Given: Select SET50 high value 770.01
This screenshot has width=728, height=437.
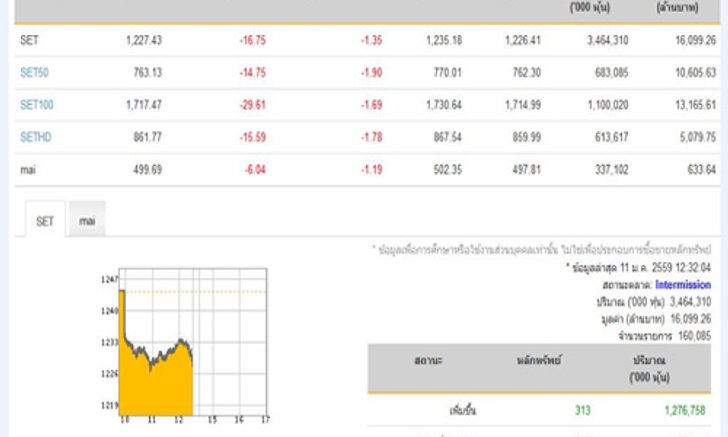Looking at the screenshot, I should pos(448,72).
